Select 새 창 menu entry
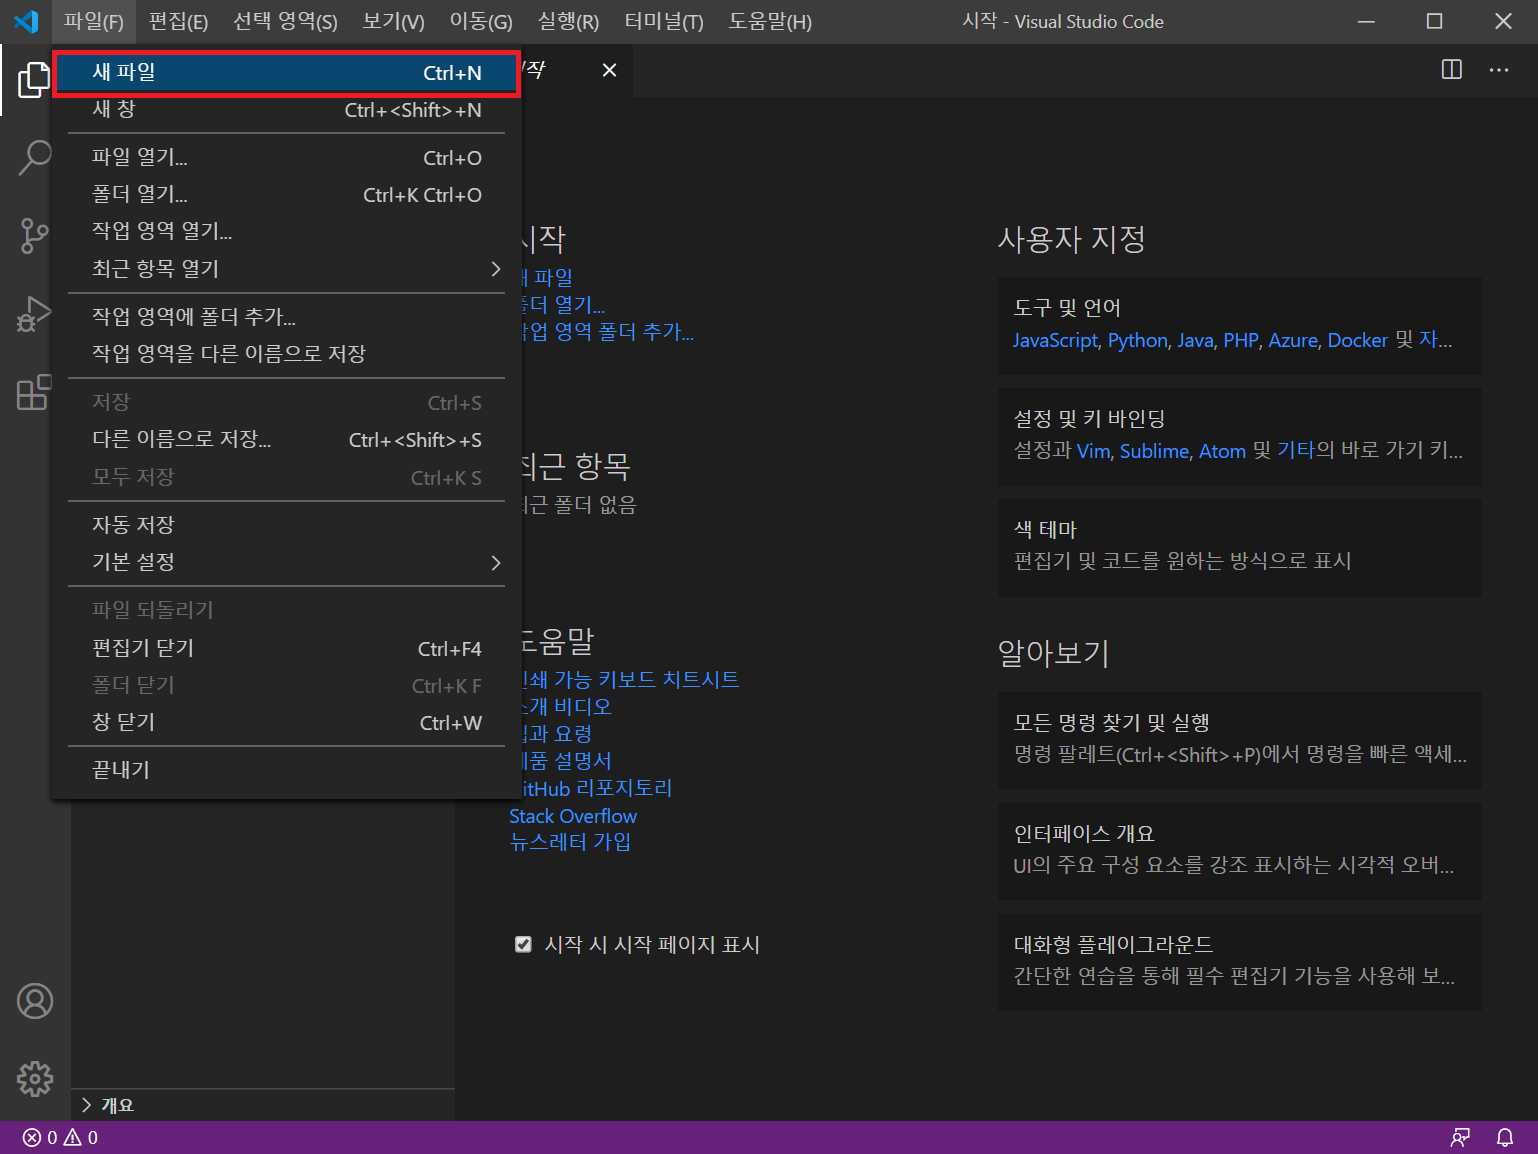 click(x=286, y=110)
